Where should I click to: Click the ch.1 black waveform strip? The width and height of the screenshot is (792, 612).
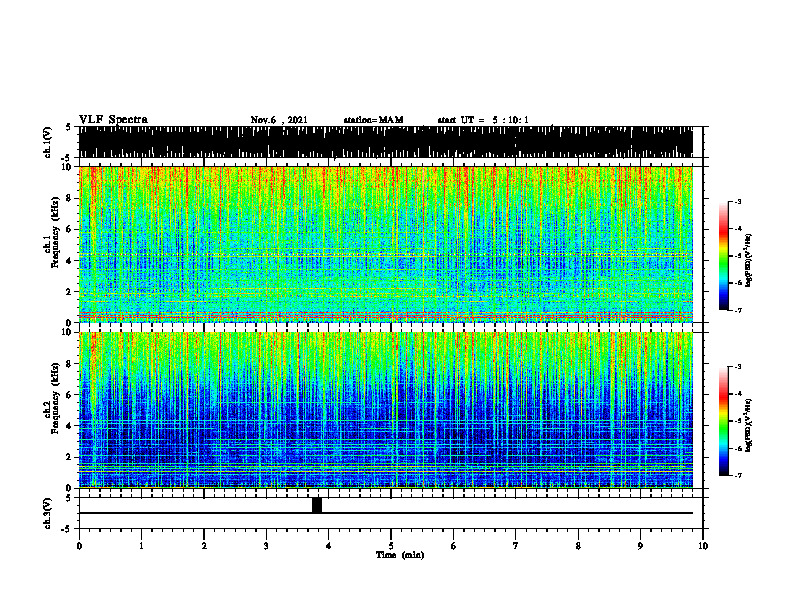(x=386, y=142)
